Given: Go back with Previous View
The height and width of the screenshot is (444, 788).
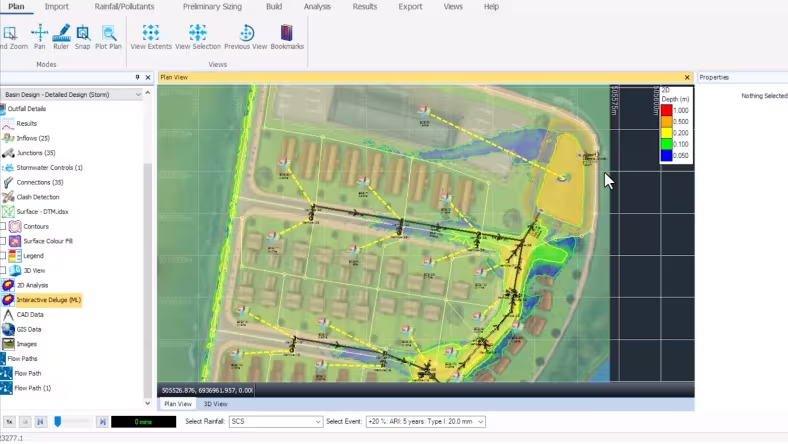Looking at the screenshot, I should click(x=246, y=37).
